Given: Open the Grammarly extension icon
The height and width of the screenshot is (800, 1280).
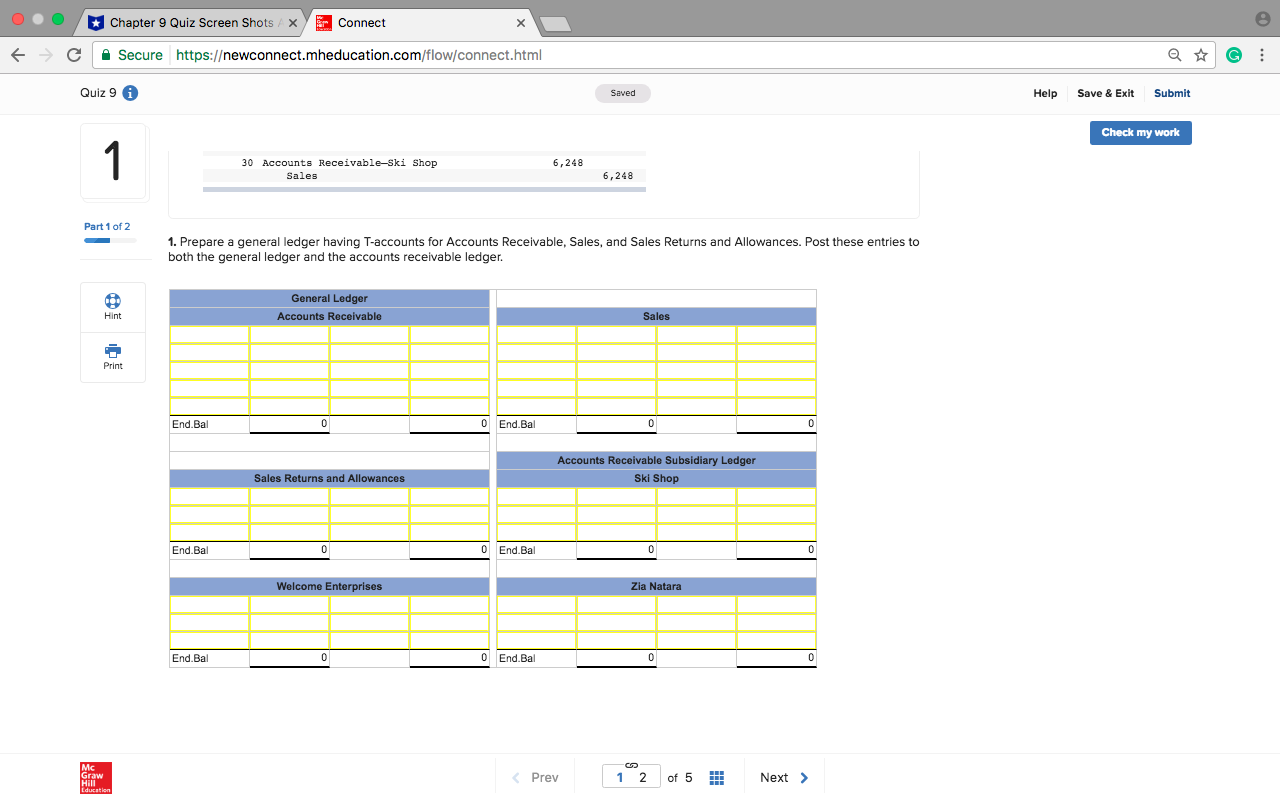Looking at the screenshot, I should (1232, 55).
